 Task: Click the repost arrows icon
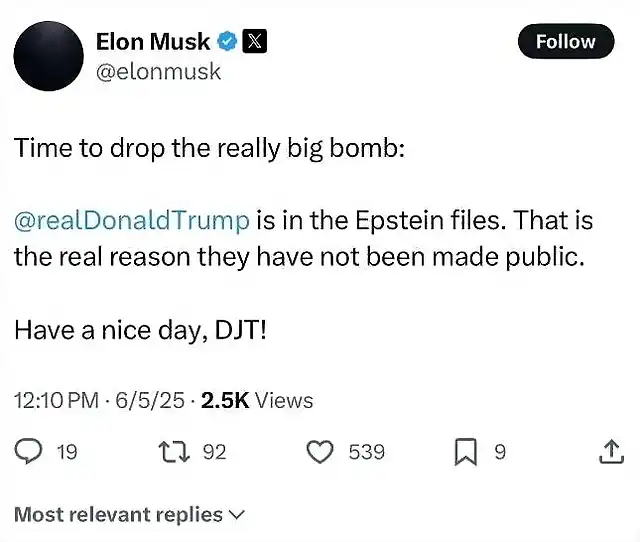coord(174,452)
